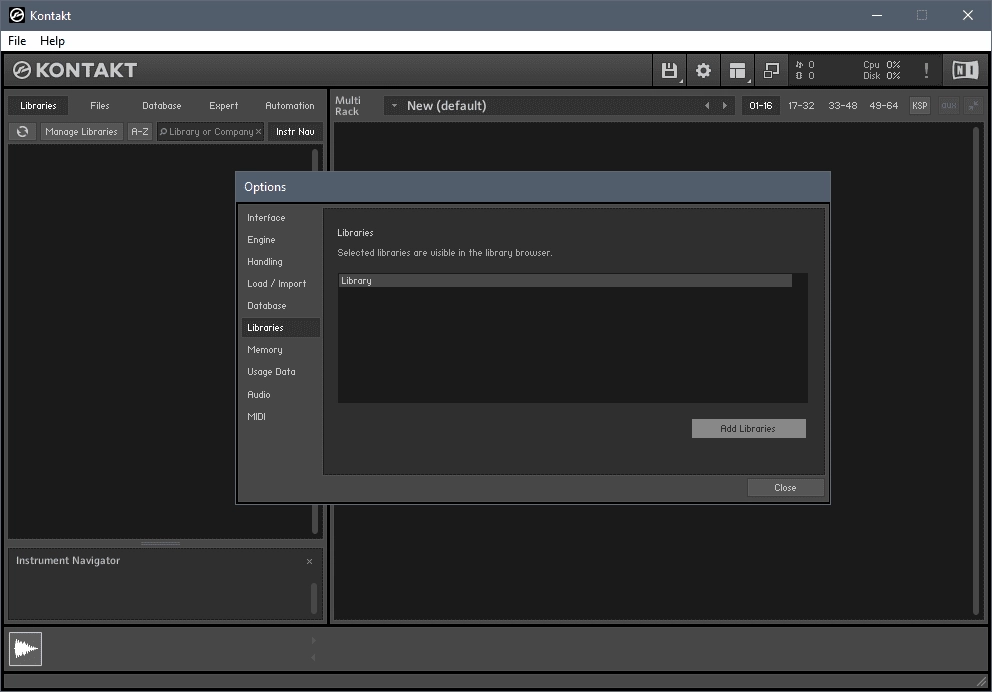Show rack page 49-64

pos(884,106)
